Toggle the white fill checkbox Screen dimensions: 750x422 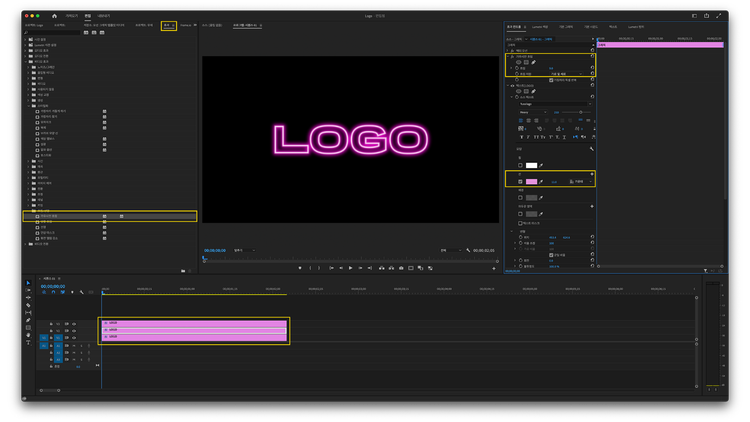(x=520, y=165)
